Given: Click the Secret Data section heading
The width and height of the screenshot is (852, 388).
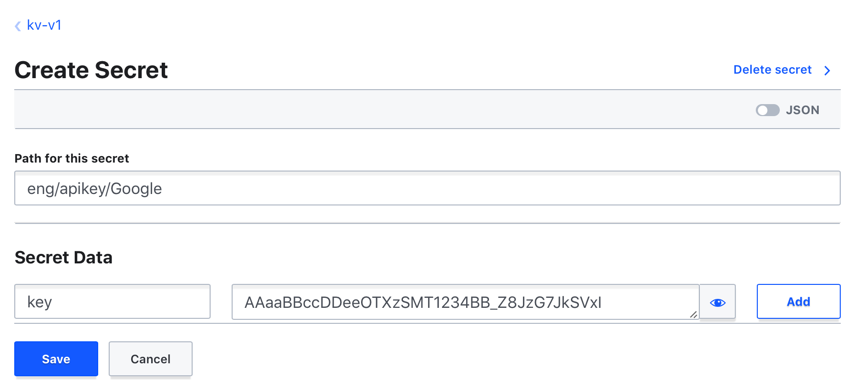Looking at the screenshot, I should [x=64, y=257].
